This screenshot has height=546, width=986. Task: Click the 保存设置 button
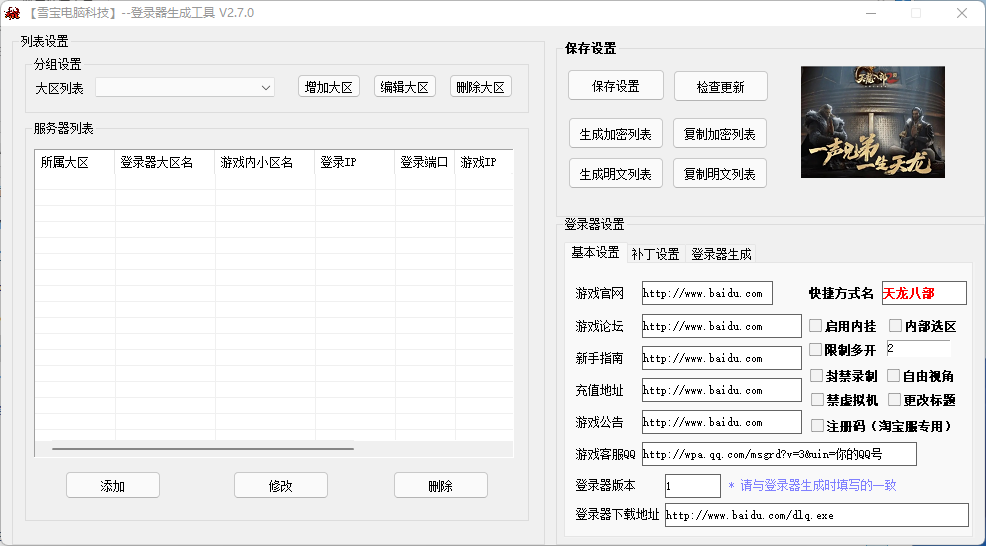click(x=615, y=86)
